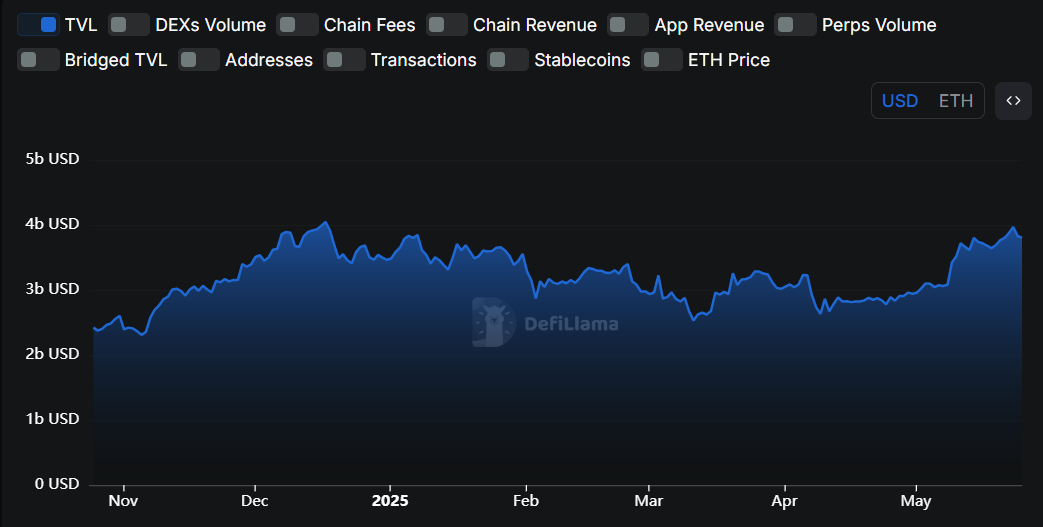
Task: Turn on Chain Fees toggle
Action: pyautogui.click(x=297, y=25)
